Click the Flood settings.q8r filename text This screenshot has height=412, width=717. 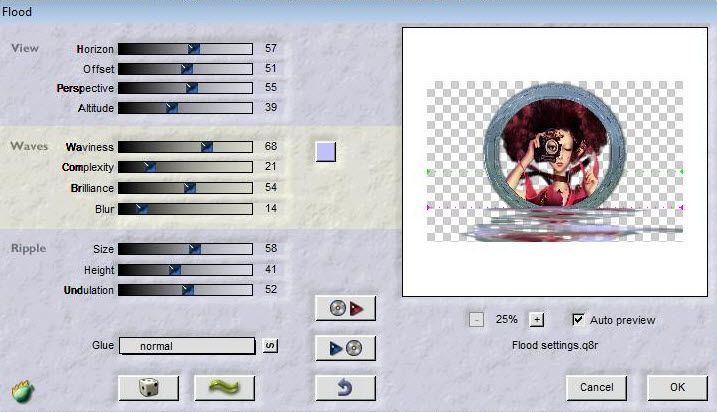(555, 345)
